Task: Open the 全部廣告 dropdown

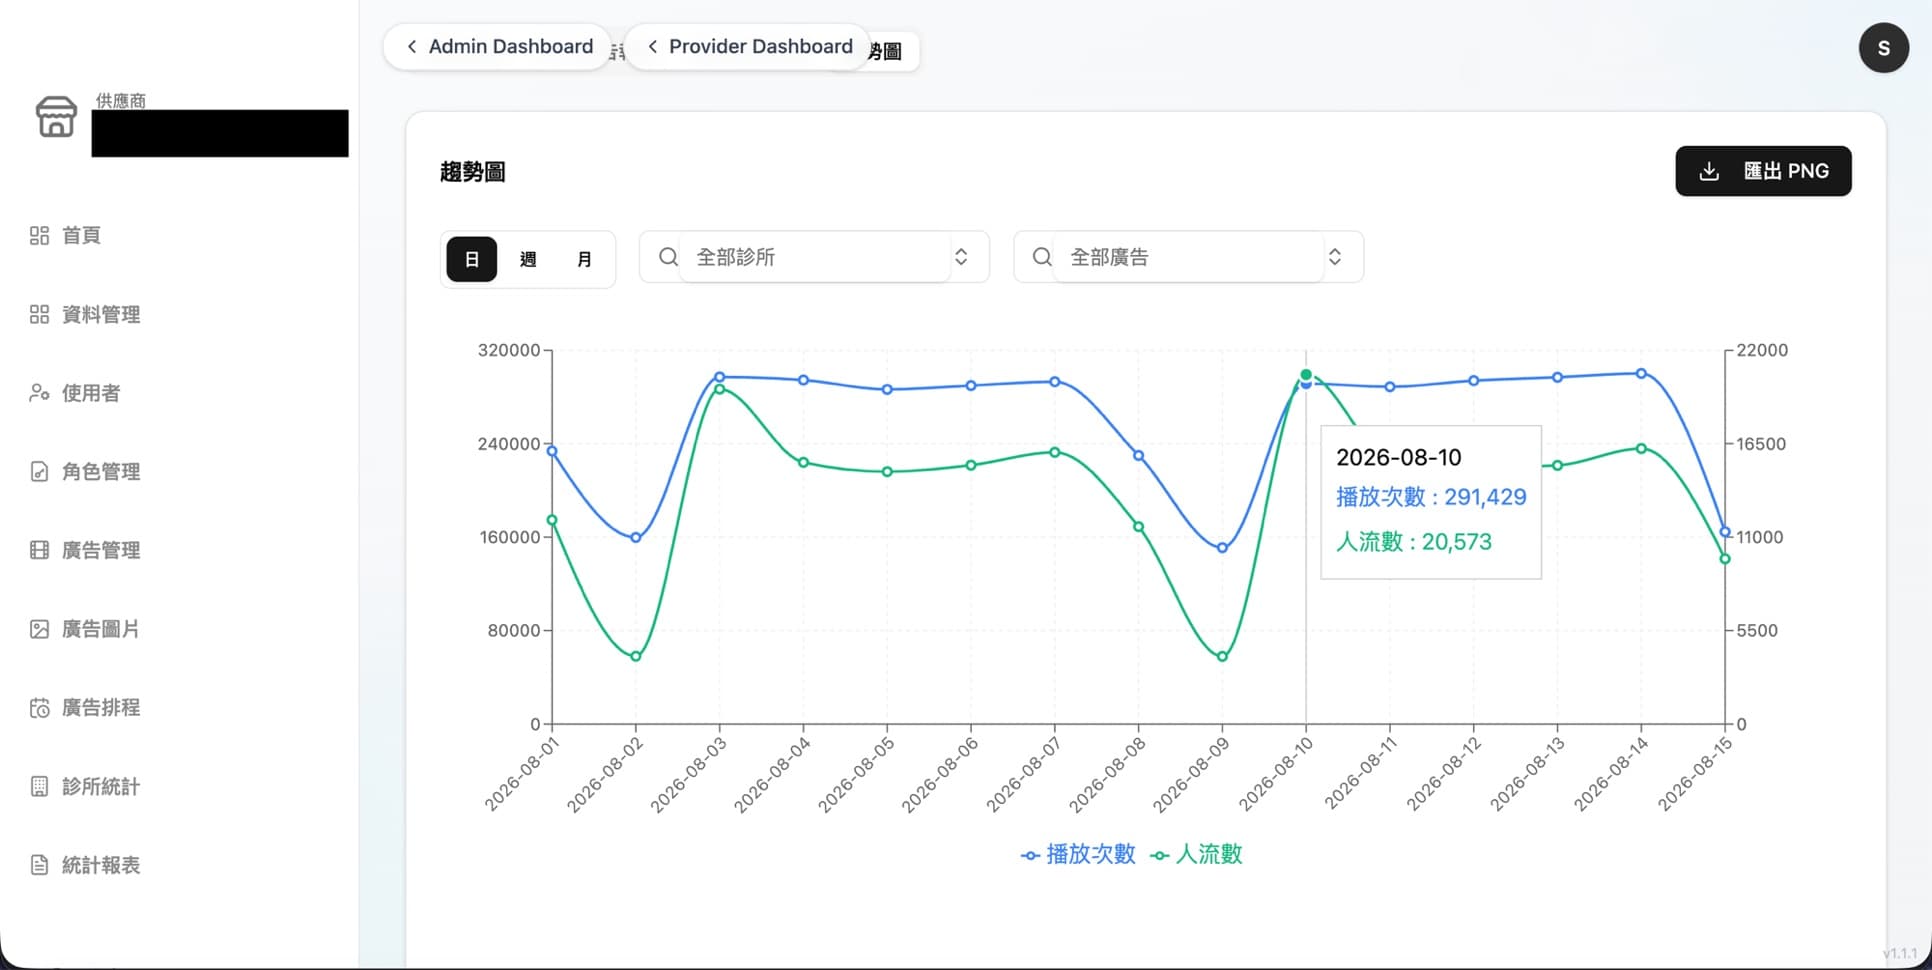Action: point(1188,257)
